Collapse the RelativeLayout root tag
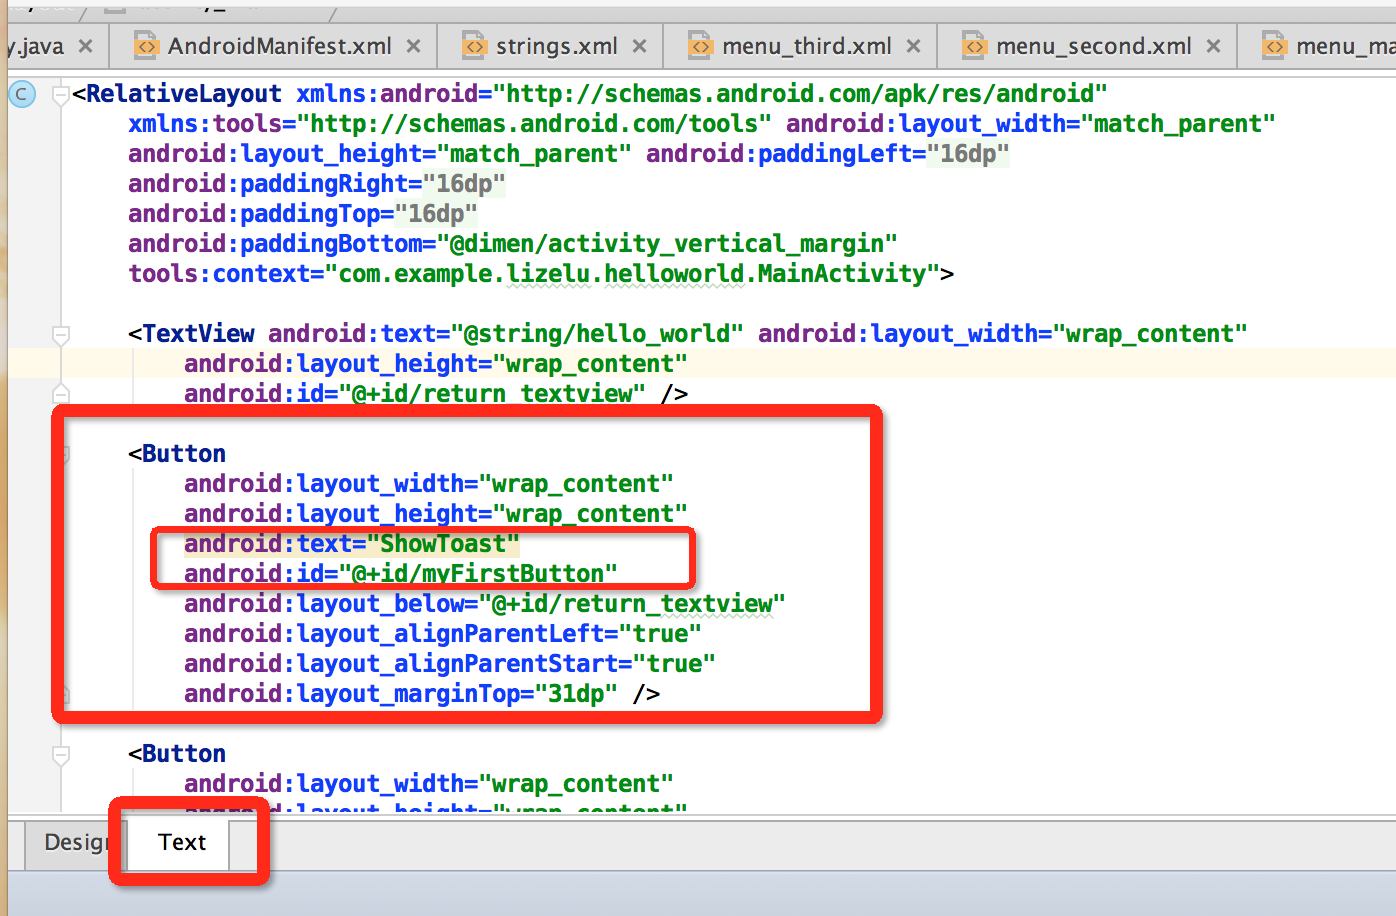Screen dimensions: 1396x916 (x=61, y=95)
